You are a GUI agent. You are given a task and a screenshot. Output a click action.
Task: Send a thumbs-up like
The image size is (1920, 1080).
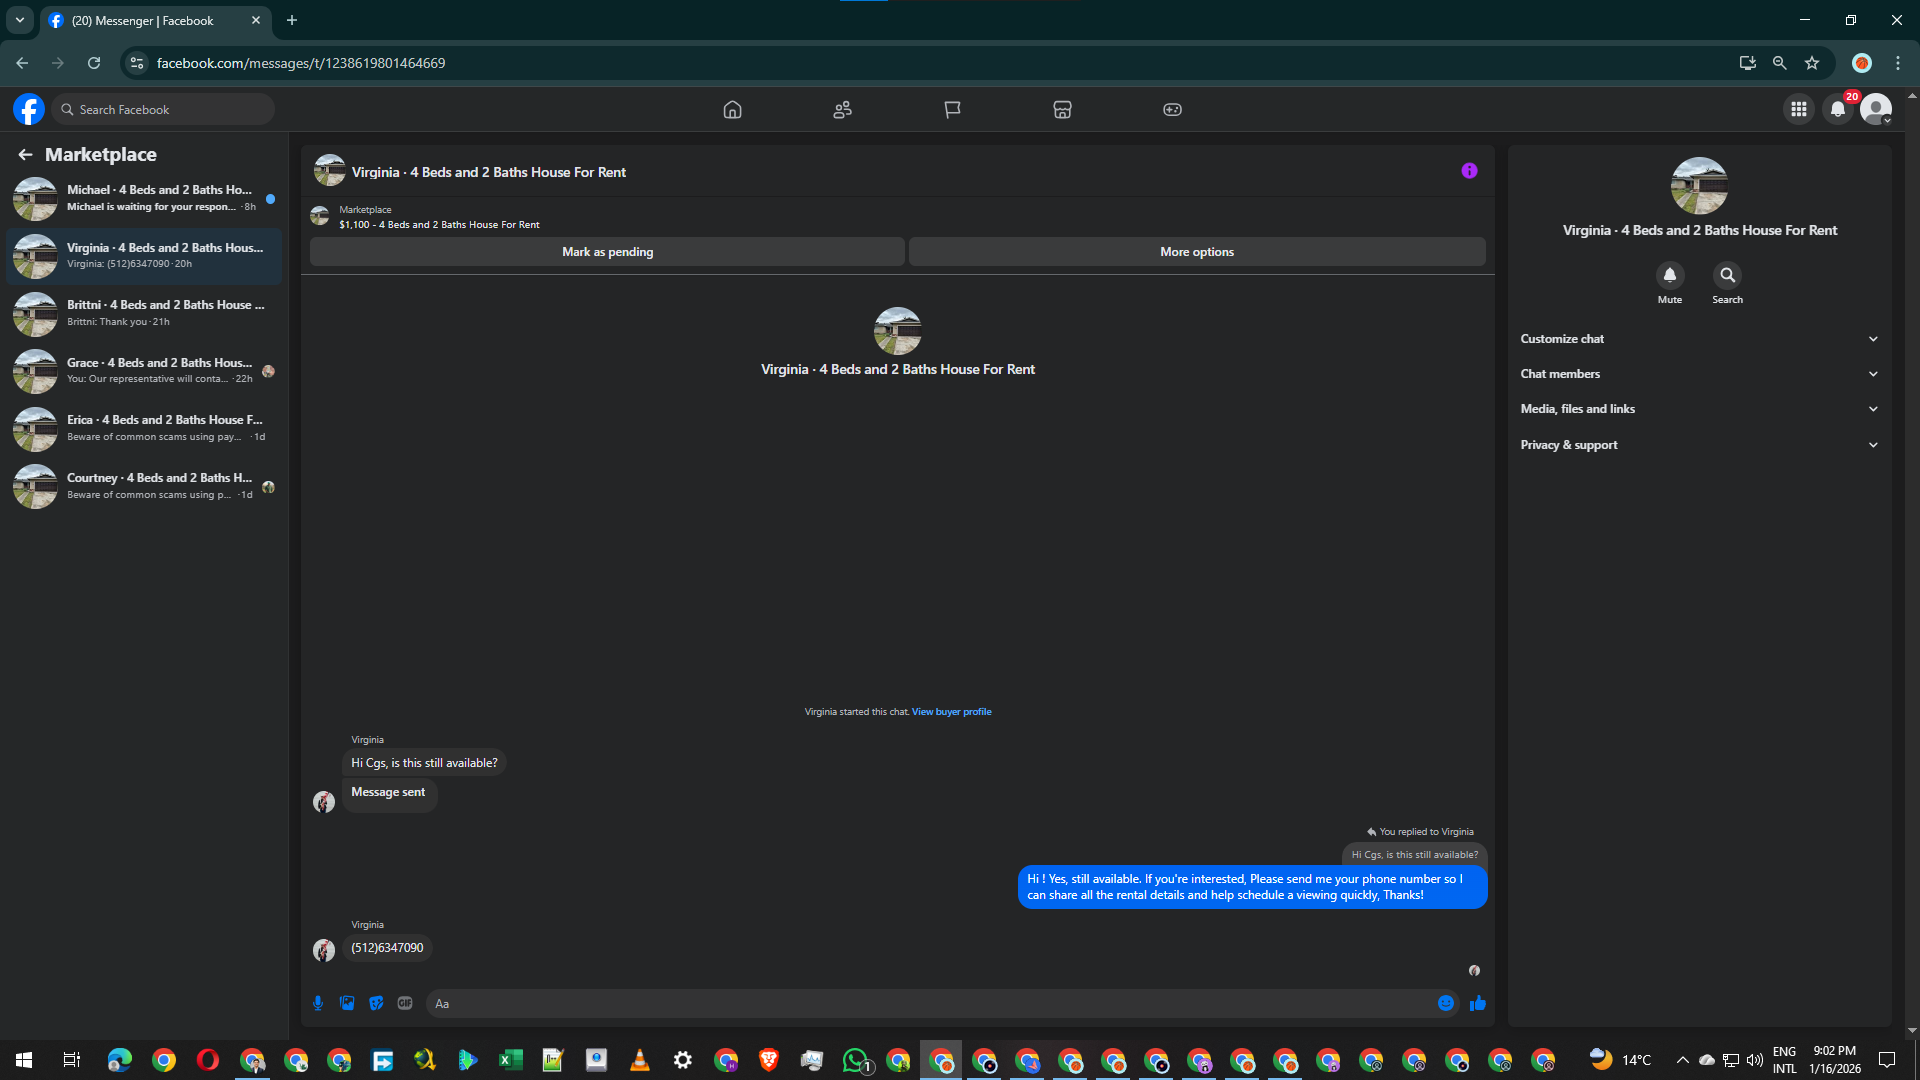[1478, 1003]
